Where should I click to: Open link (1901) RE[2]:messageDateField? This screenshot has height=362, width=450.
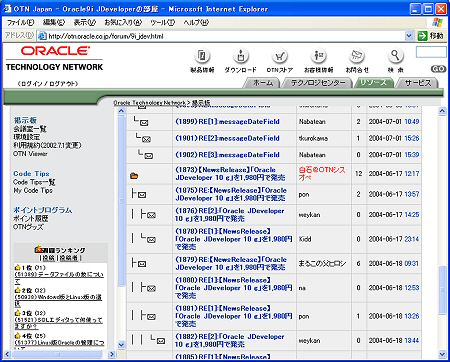pyautogui.click(x=227, y=138)
